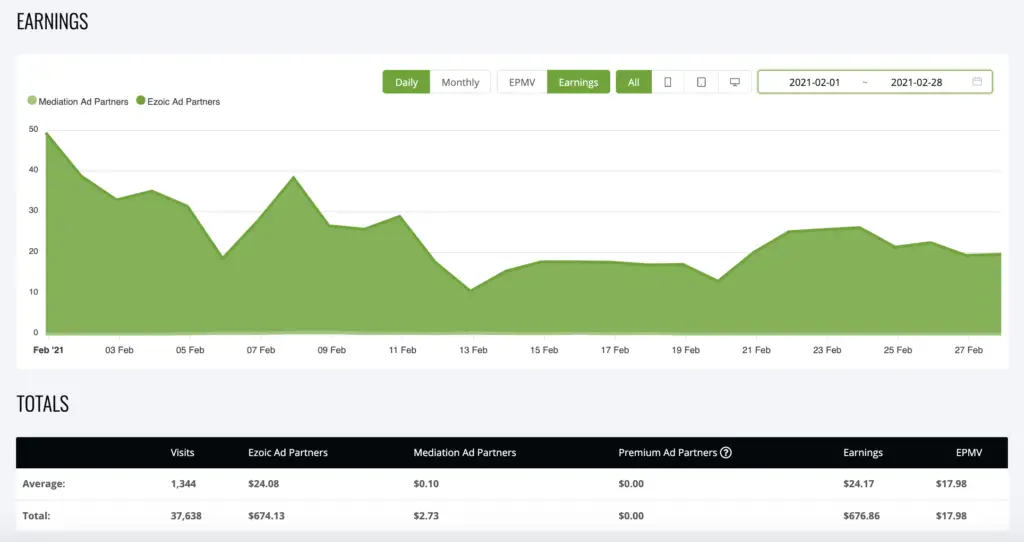
Task: Select the Average row label
Action: coord(44,484)
